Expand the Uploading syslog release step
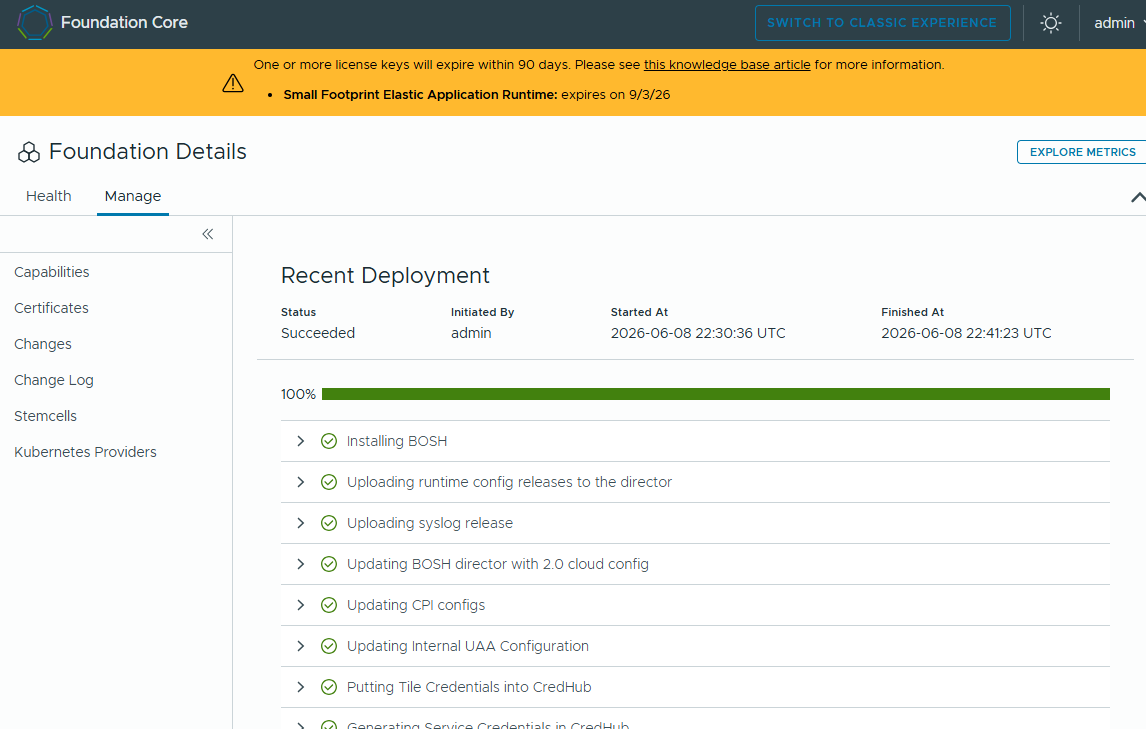 [x=300, y=523]
